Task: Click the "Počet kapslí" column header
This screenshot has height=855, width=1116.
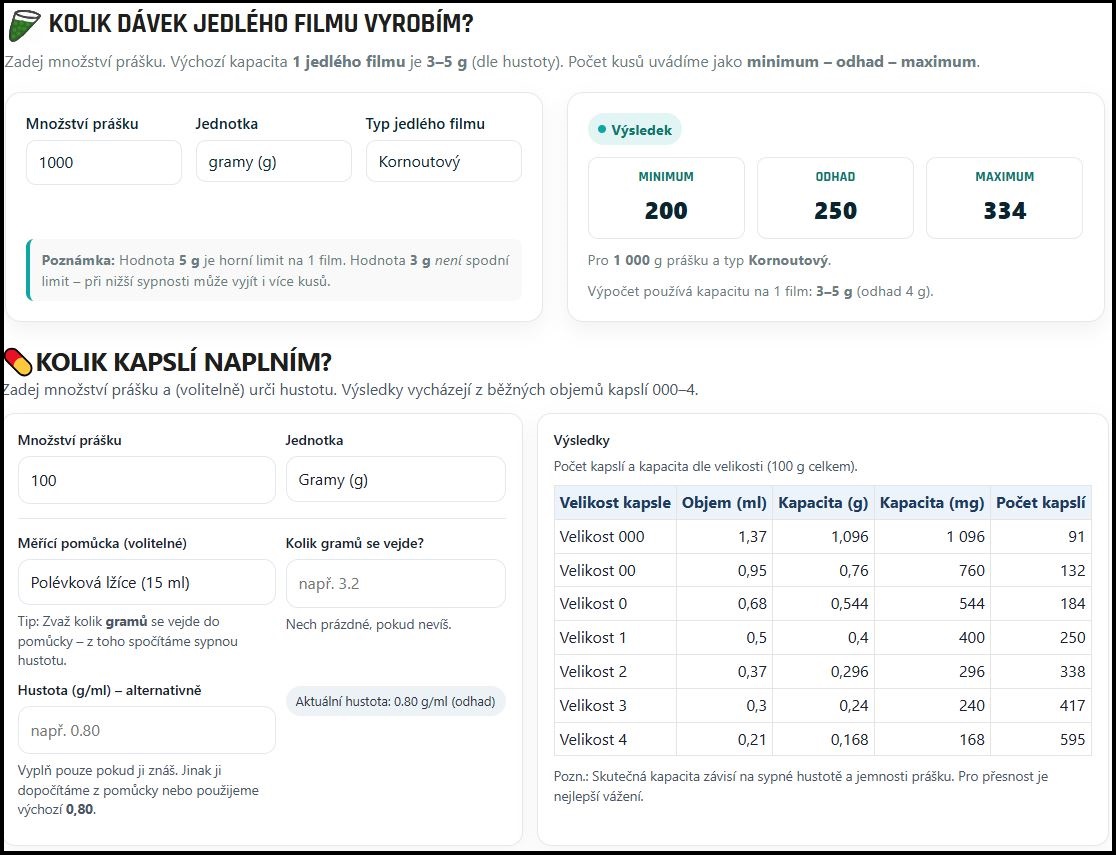Action: pyautogui.click(x=1040, y=503)
